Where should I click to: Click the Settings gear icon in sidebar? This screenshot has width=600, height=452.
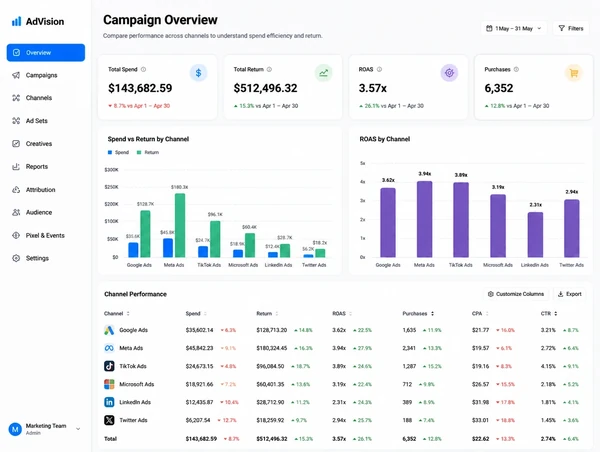[16, 258]
